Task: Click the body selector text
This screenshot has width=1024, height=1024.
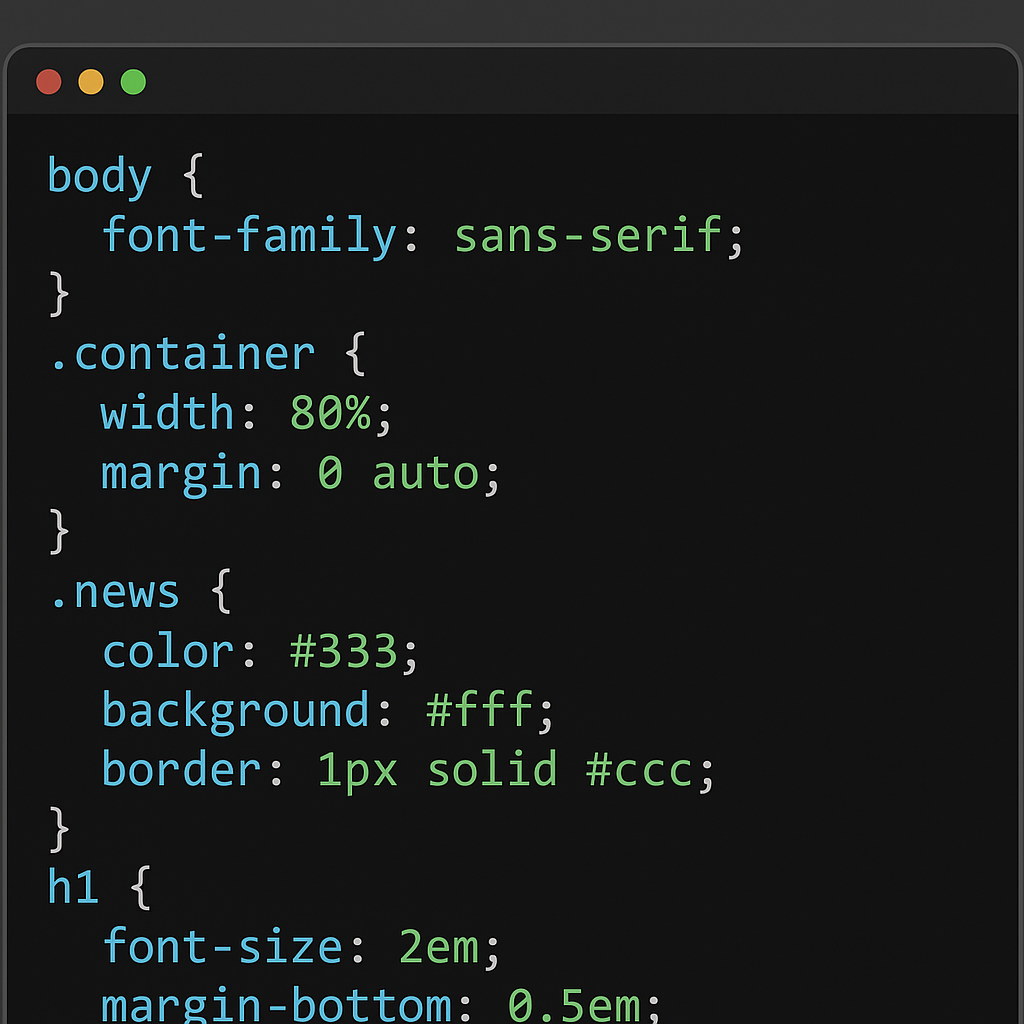Action: pyautogui.click(x=99, y=176)
